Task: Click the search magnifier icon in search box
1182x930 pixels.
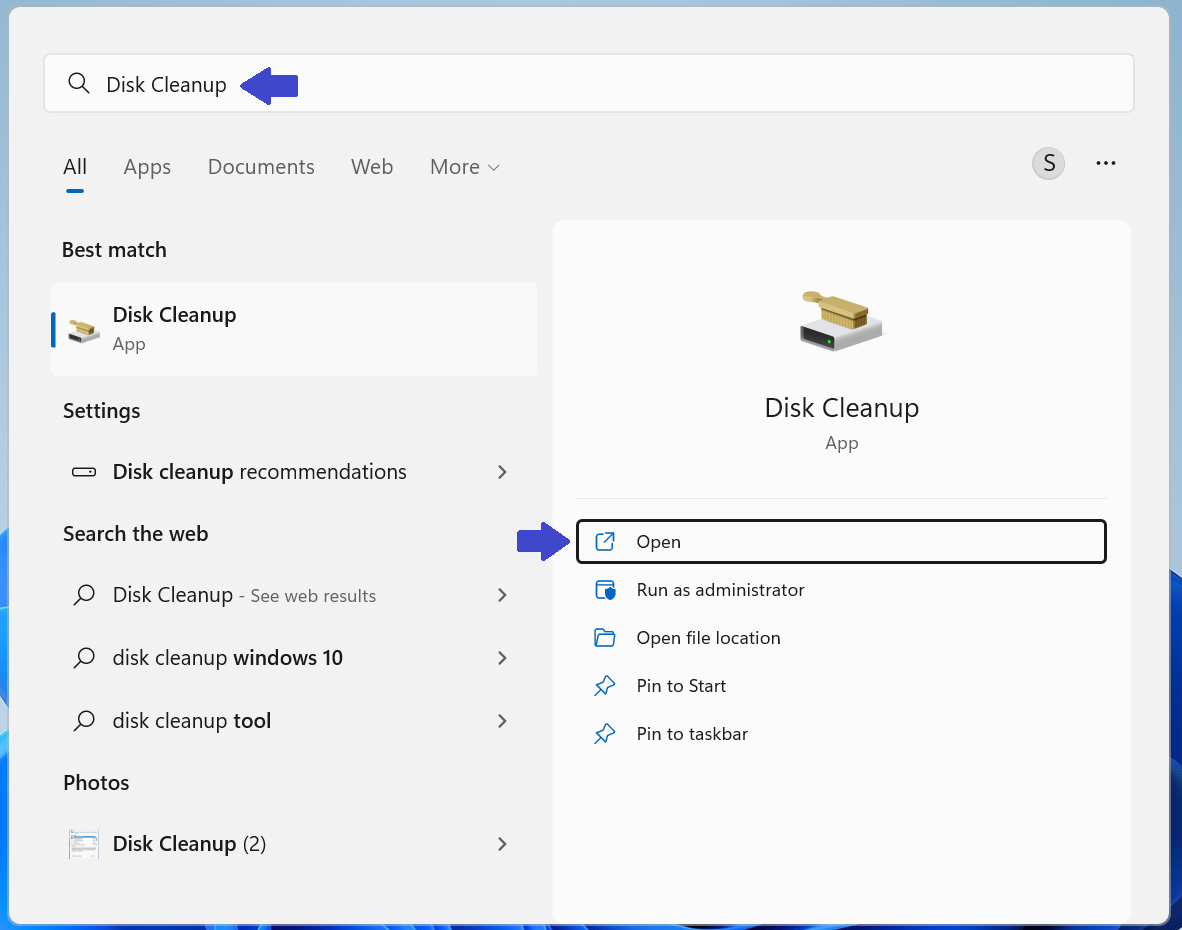Action: click(x=79, y=84)
